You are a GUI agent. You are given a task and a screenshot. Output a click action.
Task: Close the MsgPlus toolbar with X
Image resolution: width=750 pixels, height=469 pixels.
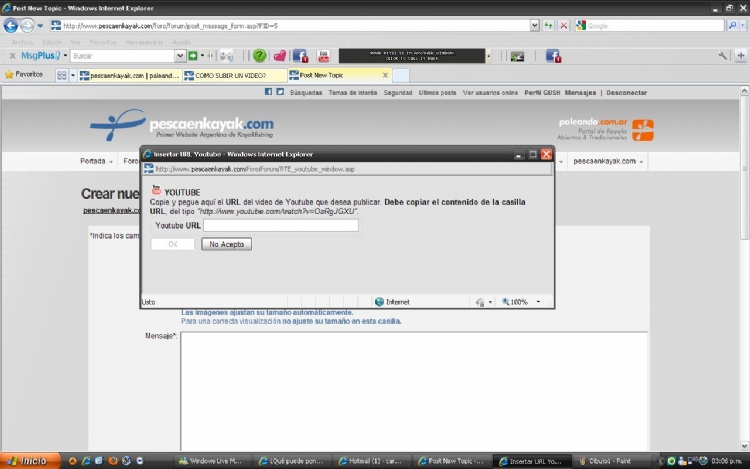click(x=12, y=56)
